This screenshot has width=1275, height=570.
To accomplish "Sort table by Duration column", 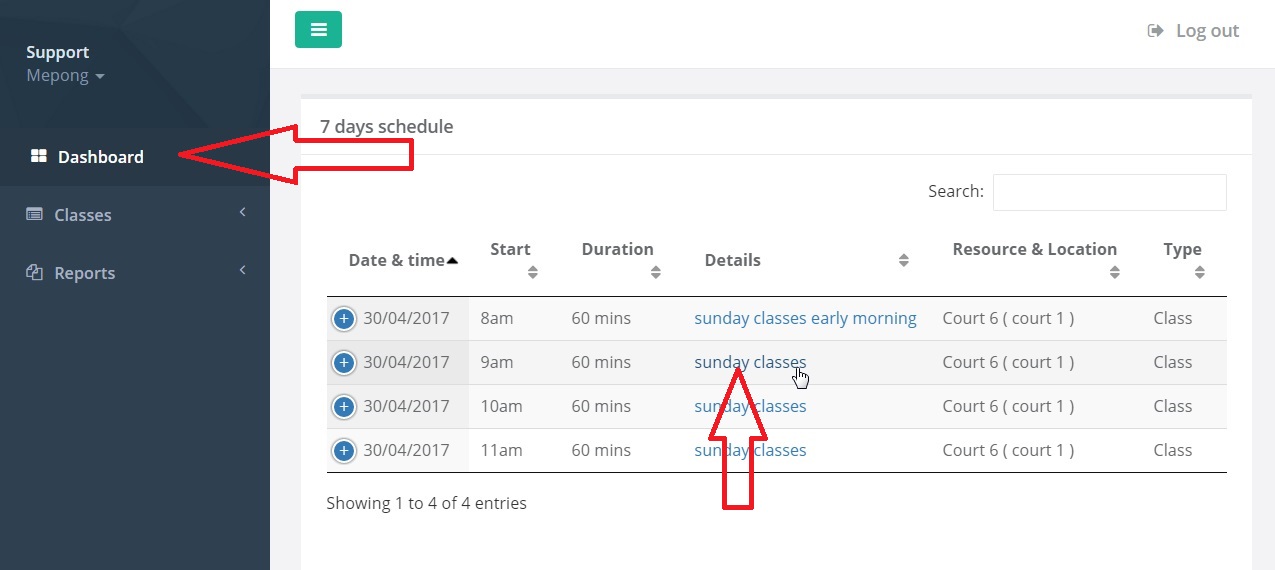I will coord(620,260).
